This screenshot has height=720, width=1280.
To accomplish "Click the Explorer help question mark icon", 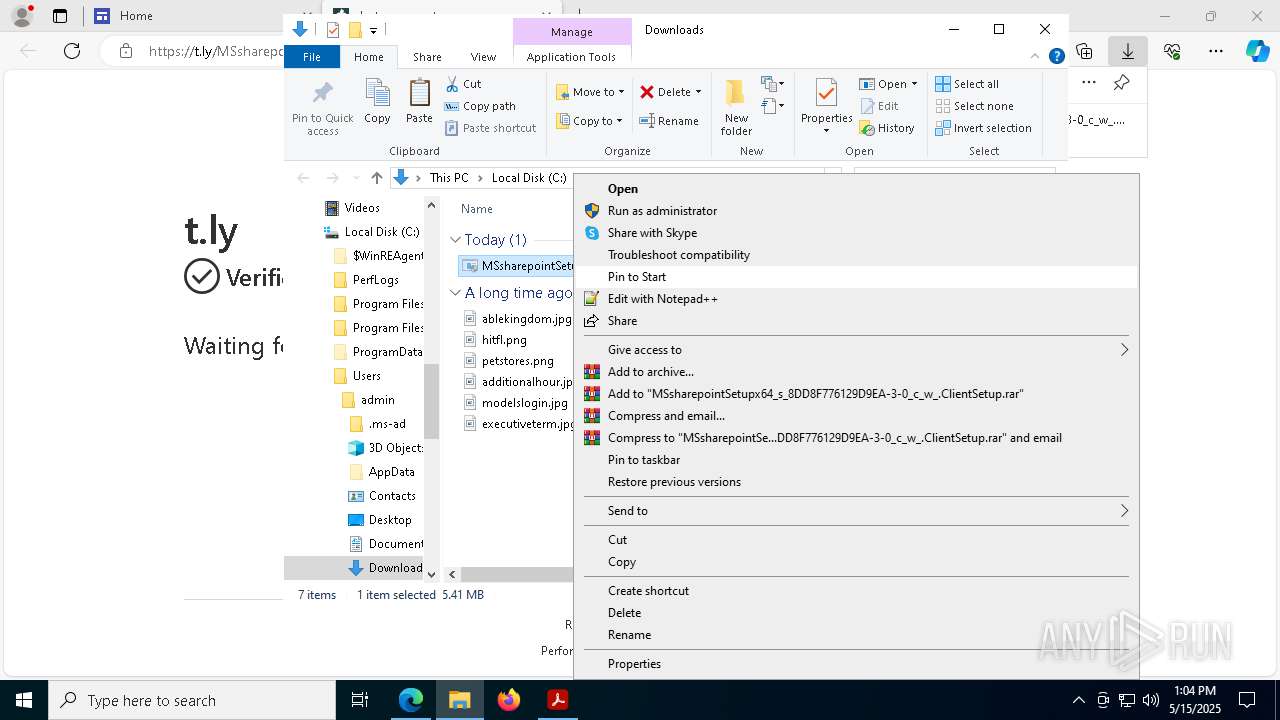I will (1056, 57).
